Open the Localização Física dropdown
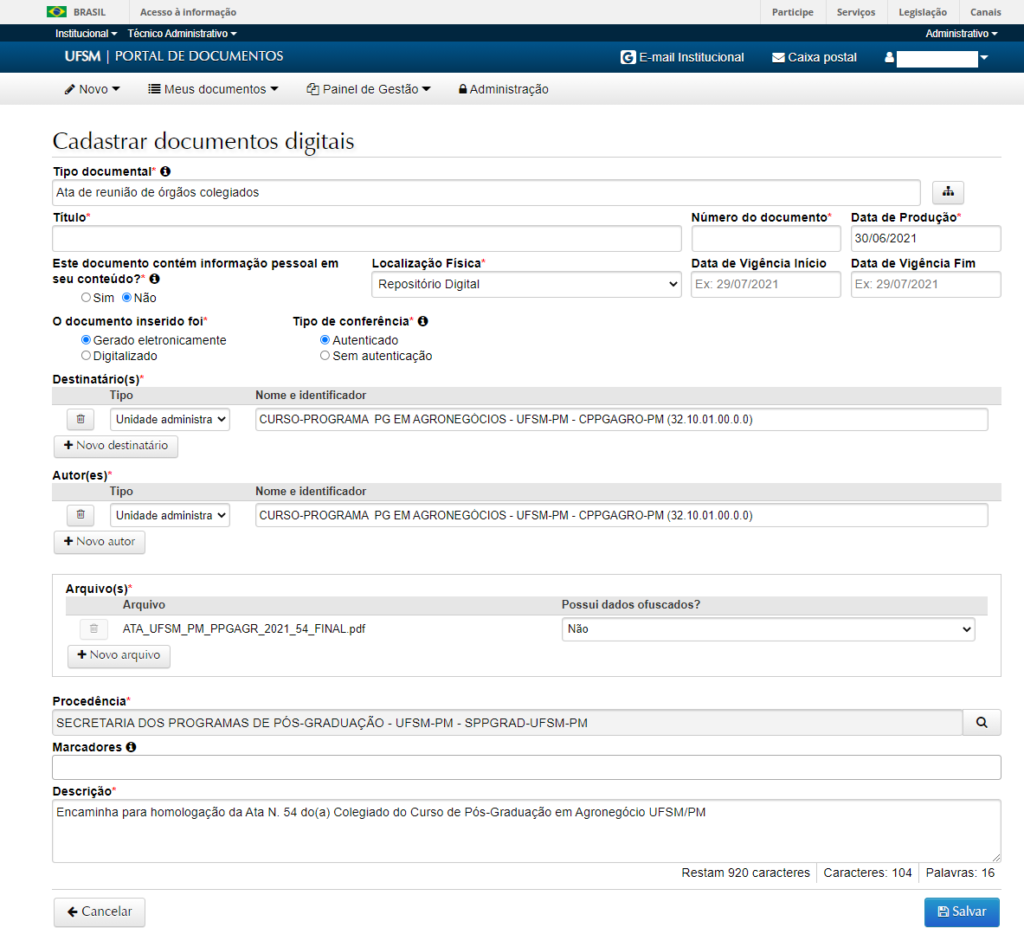Image resolution: width=1024 pixels, height=947 pixels. click(526, 285)
